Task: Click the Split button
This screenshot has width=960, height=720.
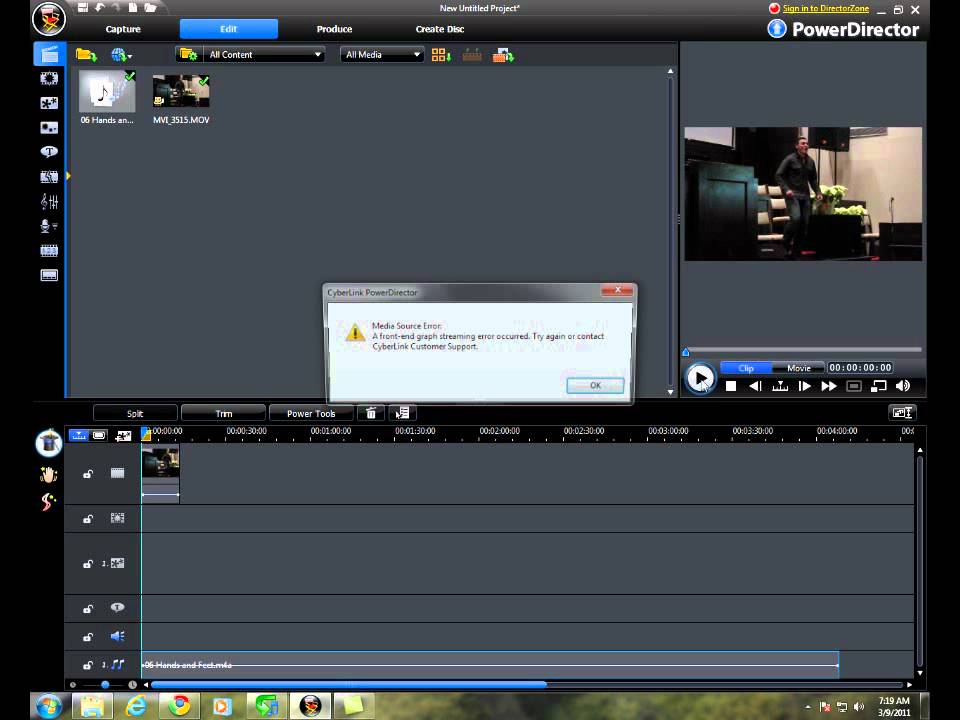Action: 135,413
